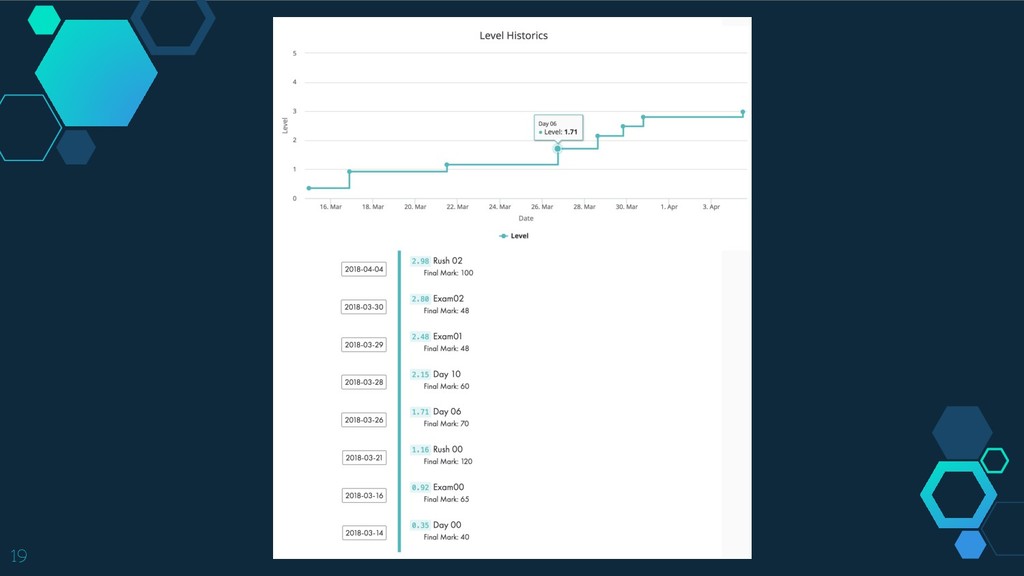Select the 2018-03-30 date box
Screen dimensions: 1024x576
pos(364,307)
